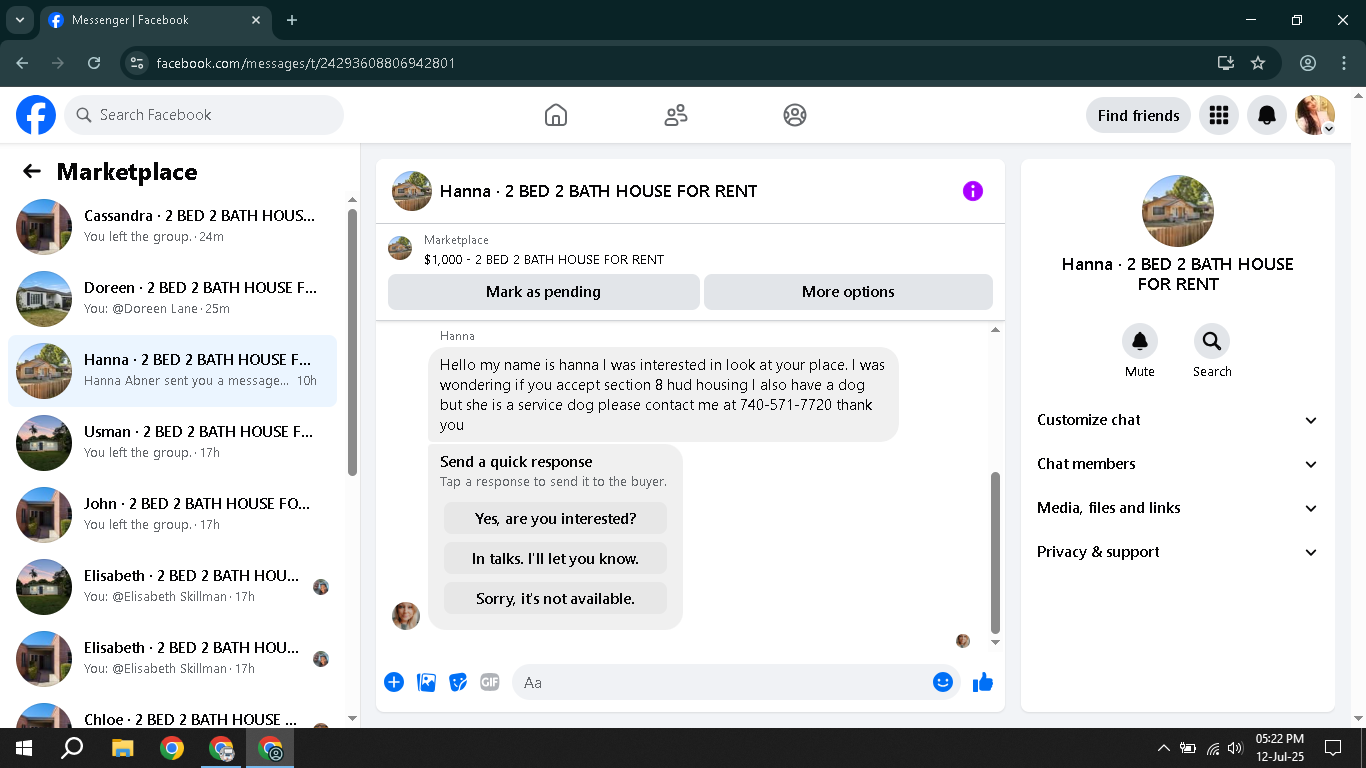Click house thumbnail in chat header
The width and height of the screenshot is (1366, 768).
pyautogui.click(x=412, y=191)
